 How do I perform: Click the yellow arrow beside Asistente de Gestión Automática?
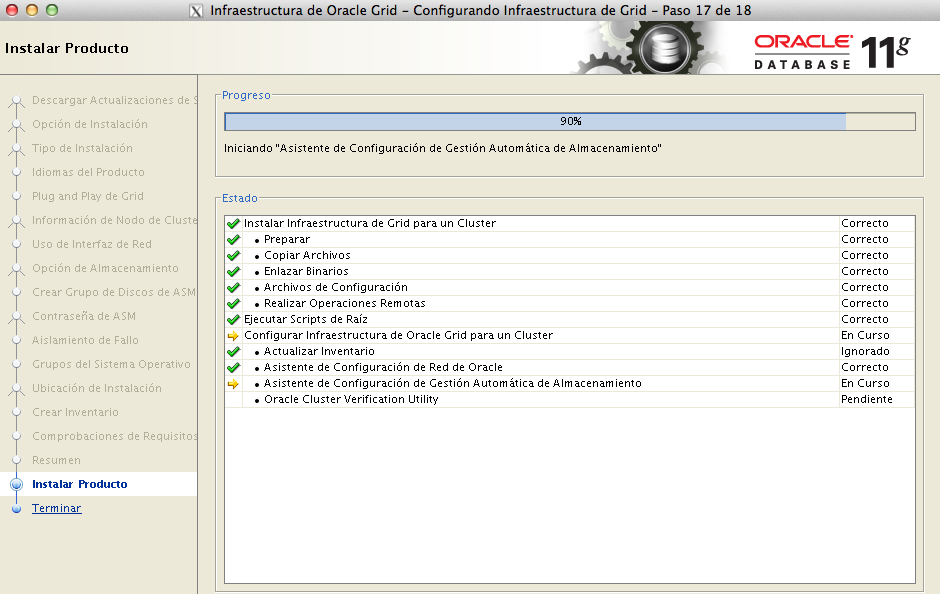point(233,384)
